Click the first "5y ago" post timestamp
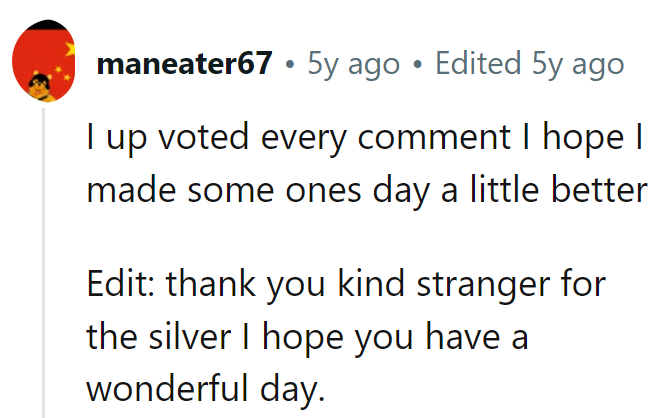This screenshot has width=670, height=418. (354, 64)
